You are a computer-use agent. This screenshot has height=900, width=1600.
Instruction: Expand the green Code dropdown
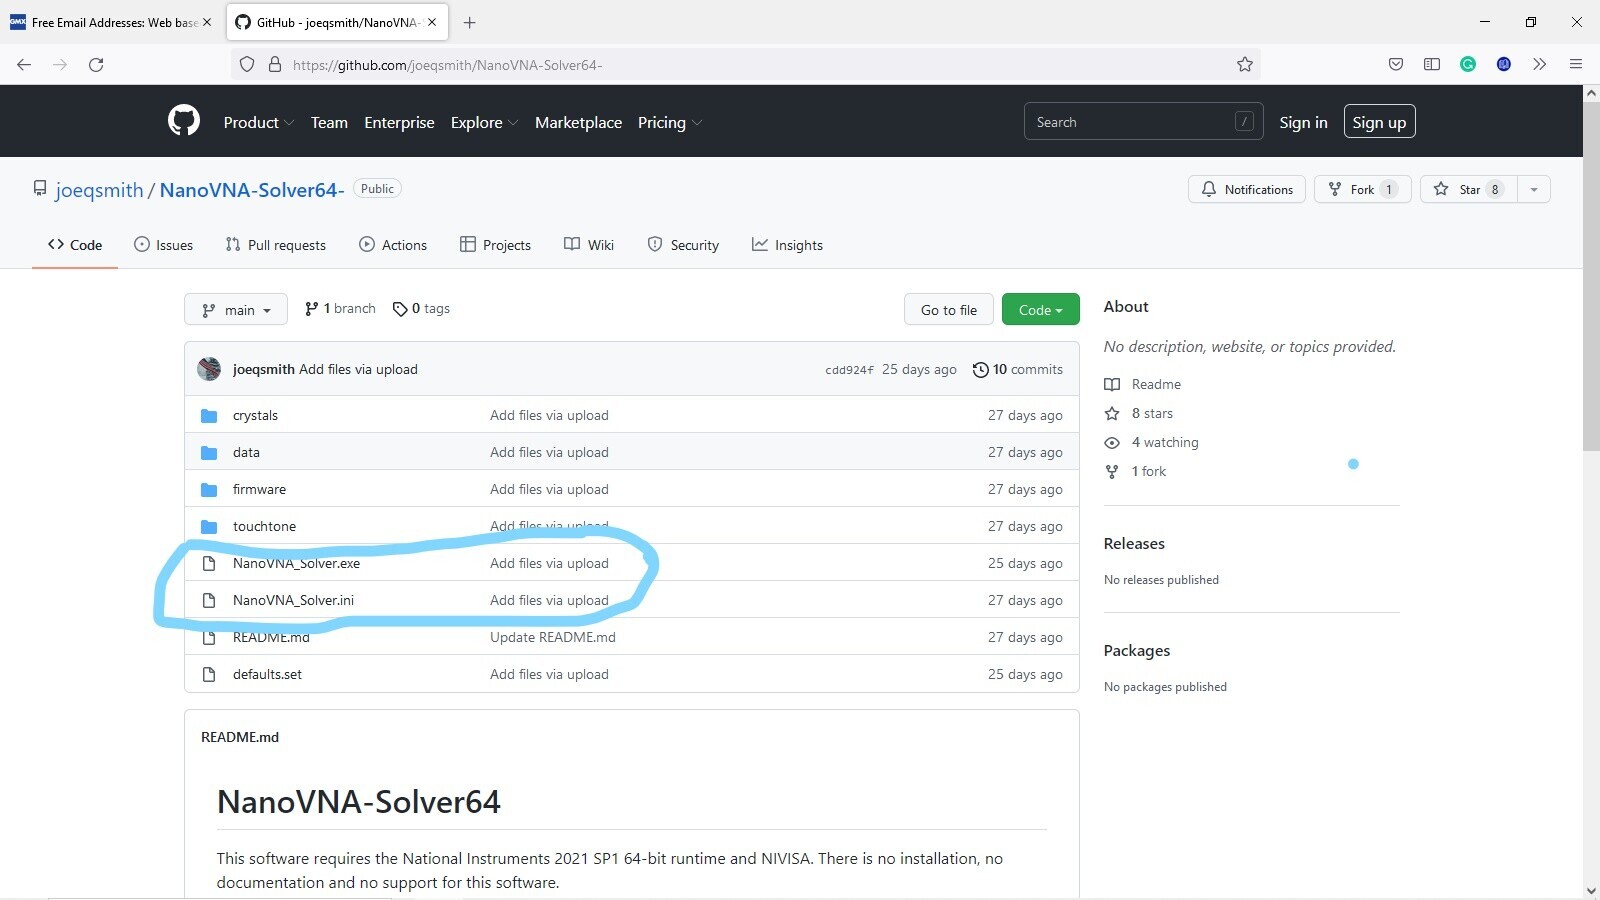coord(1041,310)
